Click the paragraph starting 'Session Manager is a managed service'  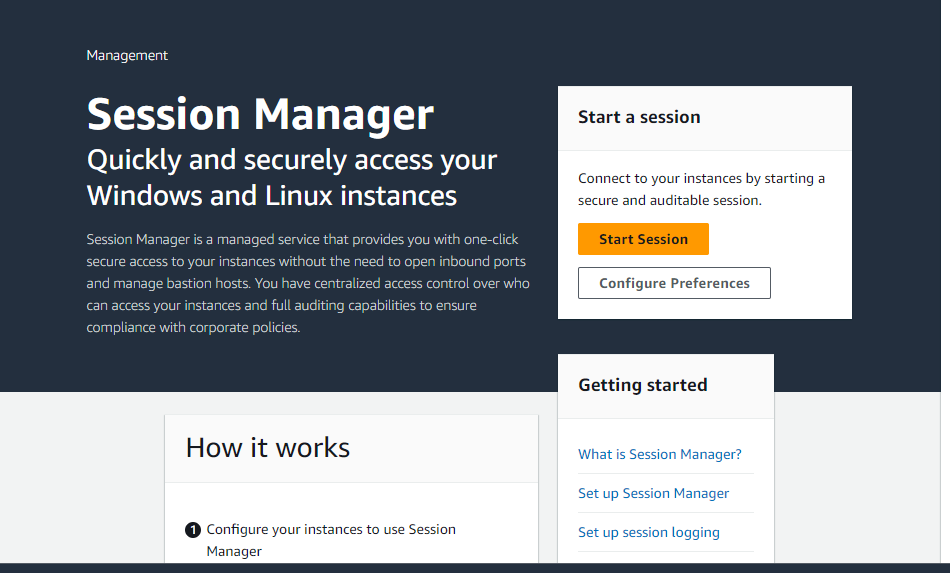click(308, 283)
